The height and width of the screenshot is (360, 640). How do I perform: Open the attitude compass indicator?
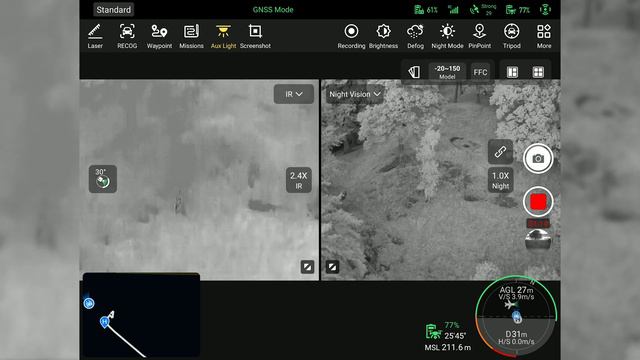coord(516,316)
